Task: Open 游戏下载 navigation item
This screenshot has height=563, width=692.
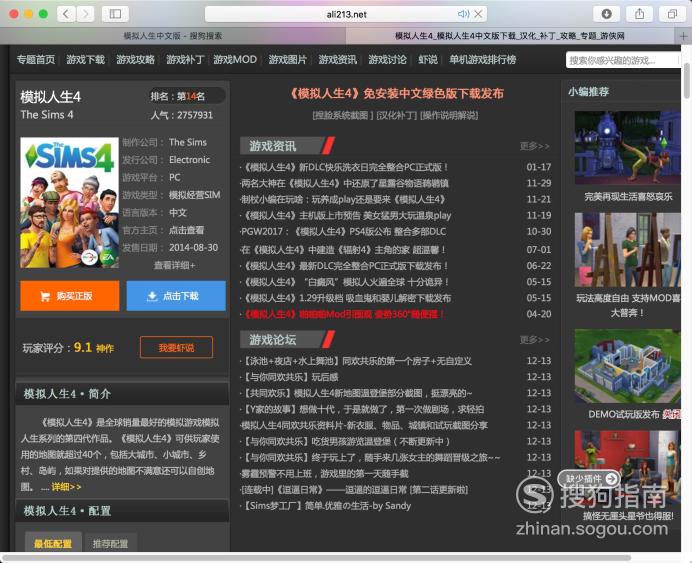Action: pyautogui.click(x=86, y=60)
